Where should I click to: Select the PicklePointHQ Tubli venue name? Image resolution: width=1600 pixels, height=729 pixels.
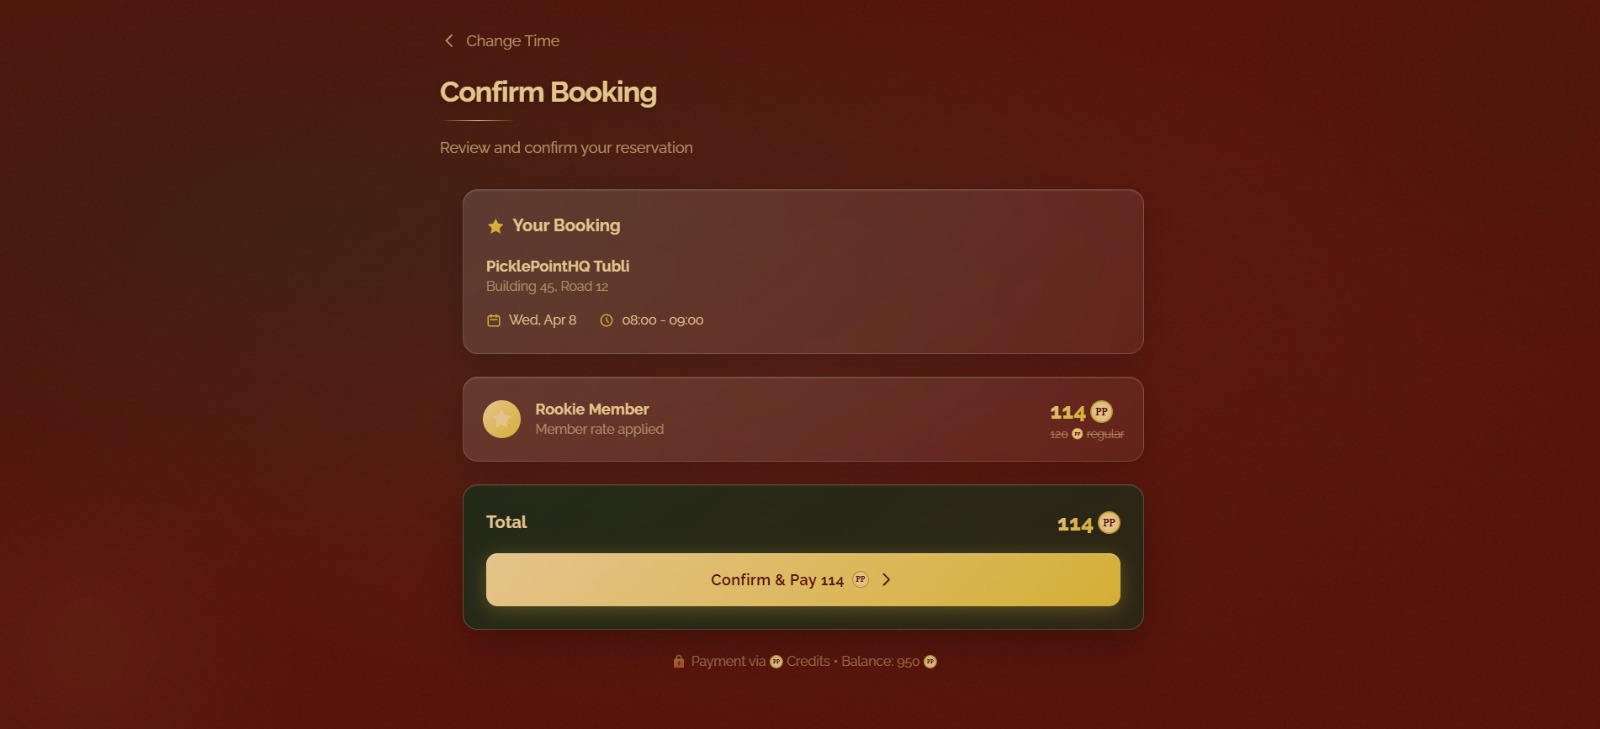click(557, 266)
